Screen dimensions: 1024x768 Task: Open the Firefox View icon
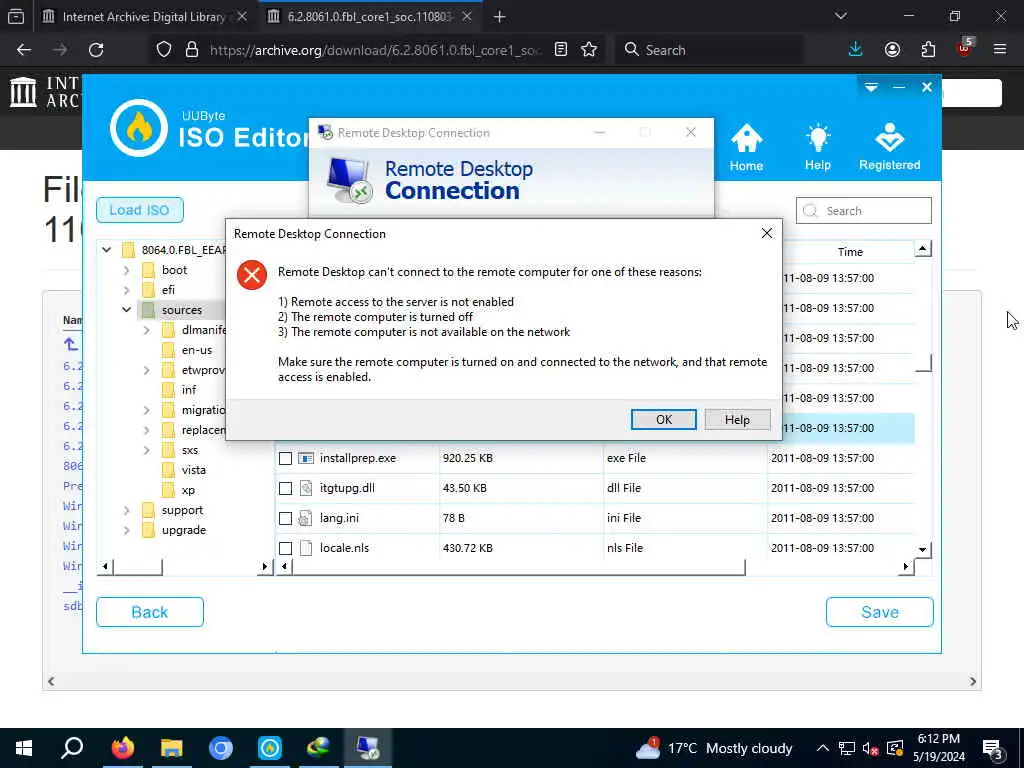pyautogui.click(x=16, y=17)
